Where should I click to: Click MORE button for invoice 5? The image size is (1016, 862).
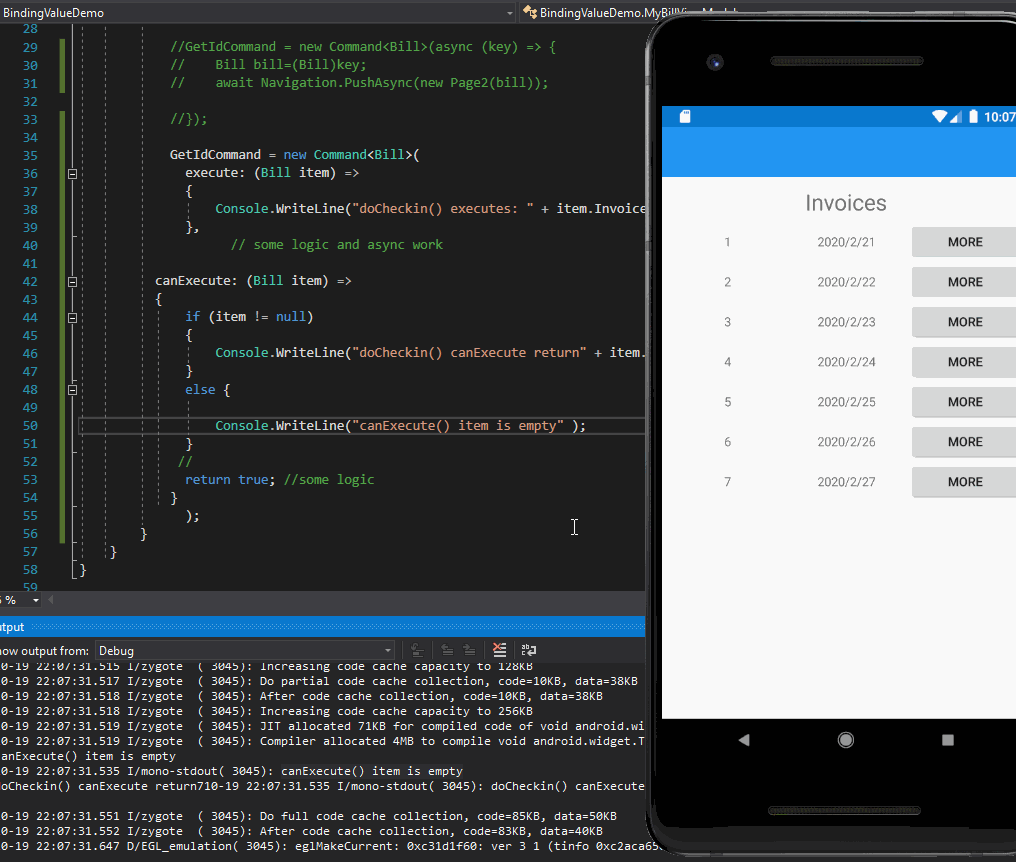(x=965, y=402)
